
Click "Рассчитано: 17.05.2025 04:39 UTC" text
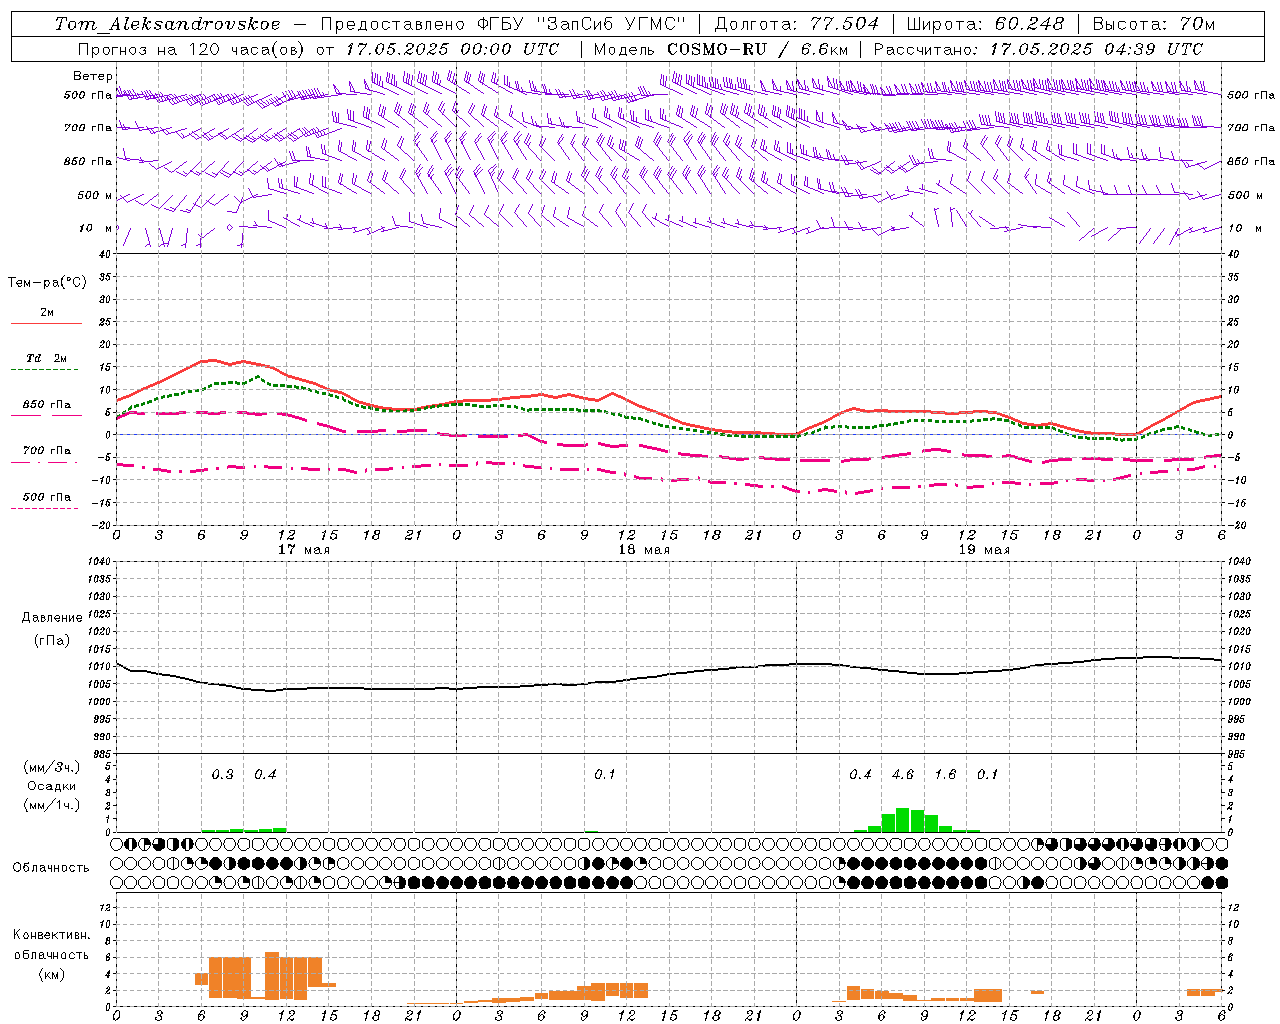pos(1038,49)
